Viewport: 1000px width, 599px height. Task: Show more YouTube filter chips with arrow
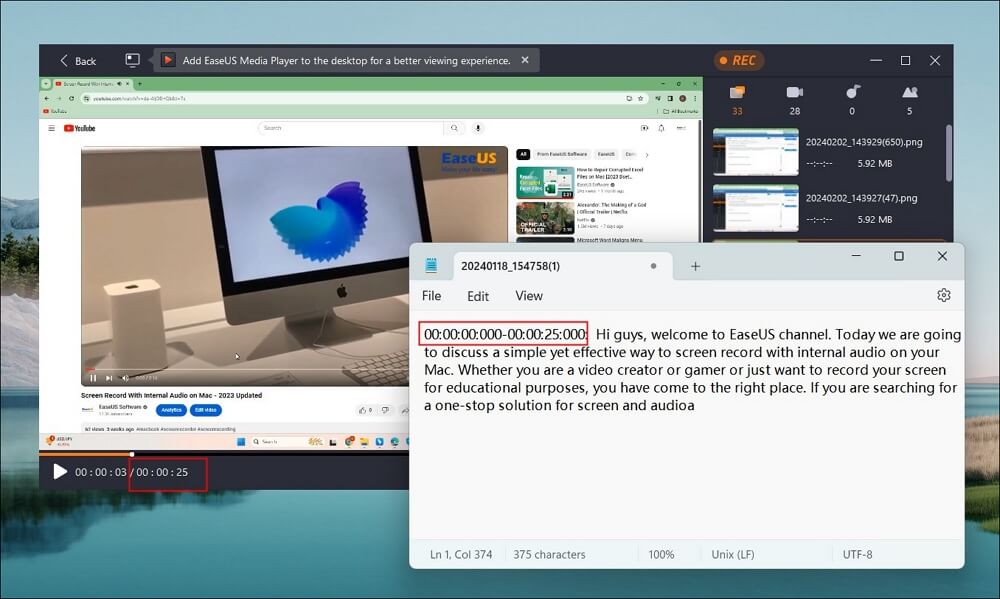pos(647,154)
